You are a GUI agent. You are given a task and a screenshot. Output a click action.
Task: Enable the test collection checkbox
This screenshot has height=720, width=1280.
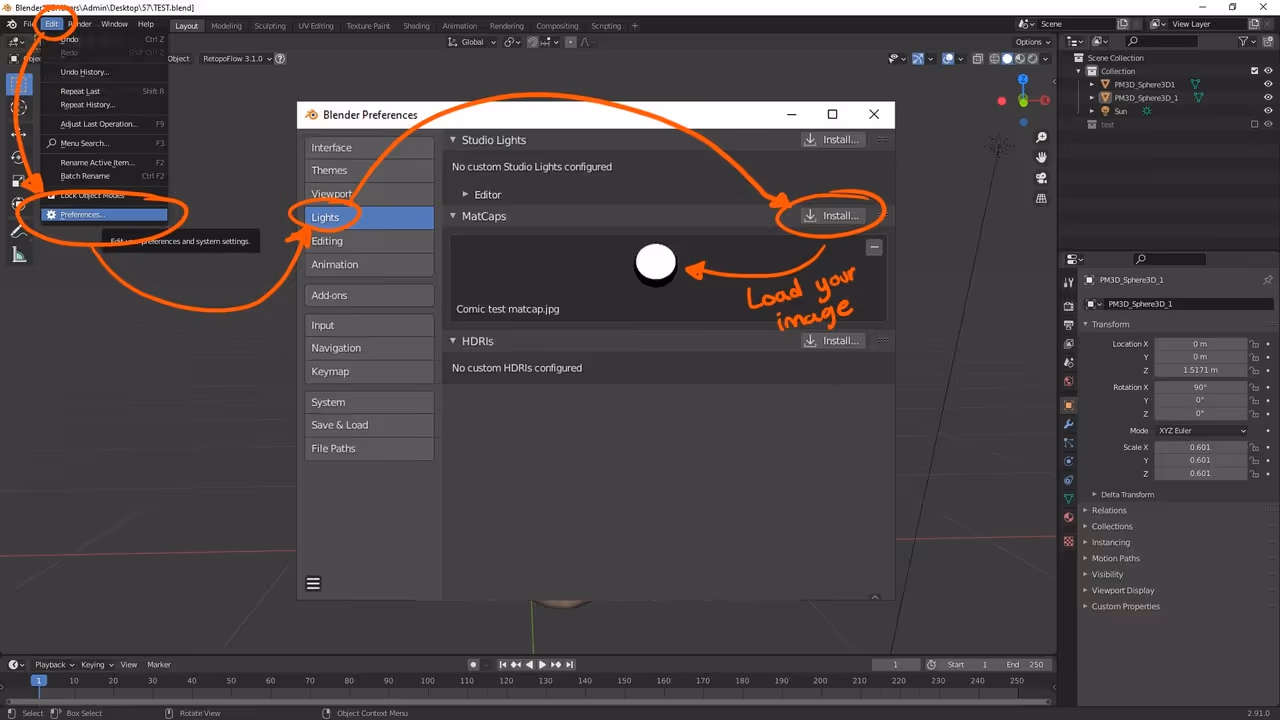(x=1255, y=124)
